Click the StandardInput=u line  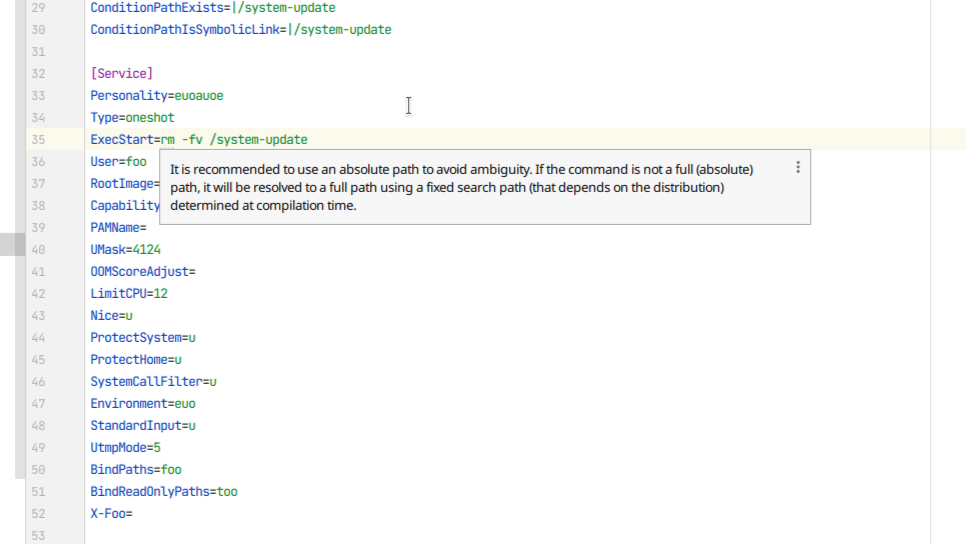pyautogui.click(x=143, y=426)
